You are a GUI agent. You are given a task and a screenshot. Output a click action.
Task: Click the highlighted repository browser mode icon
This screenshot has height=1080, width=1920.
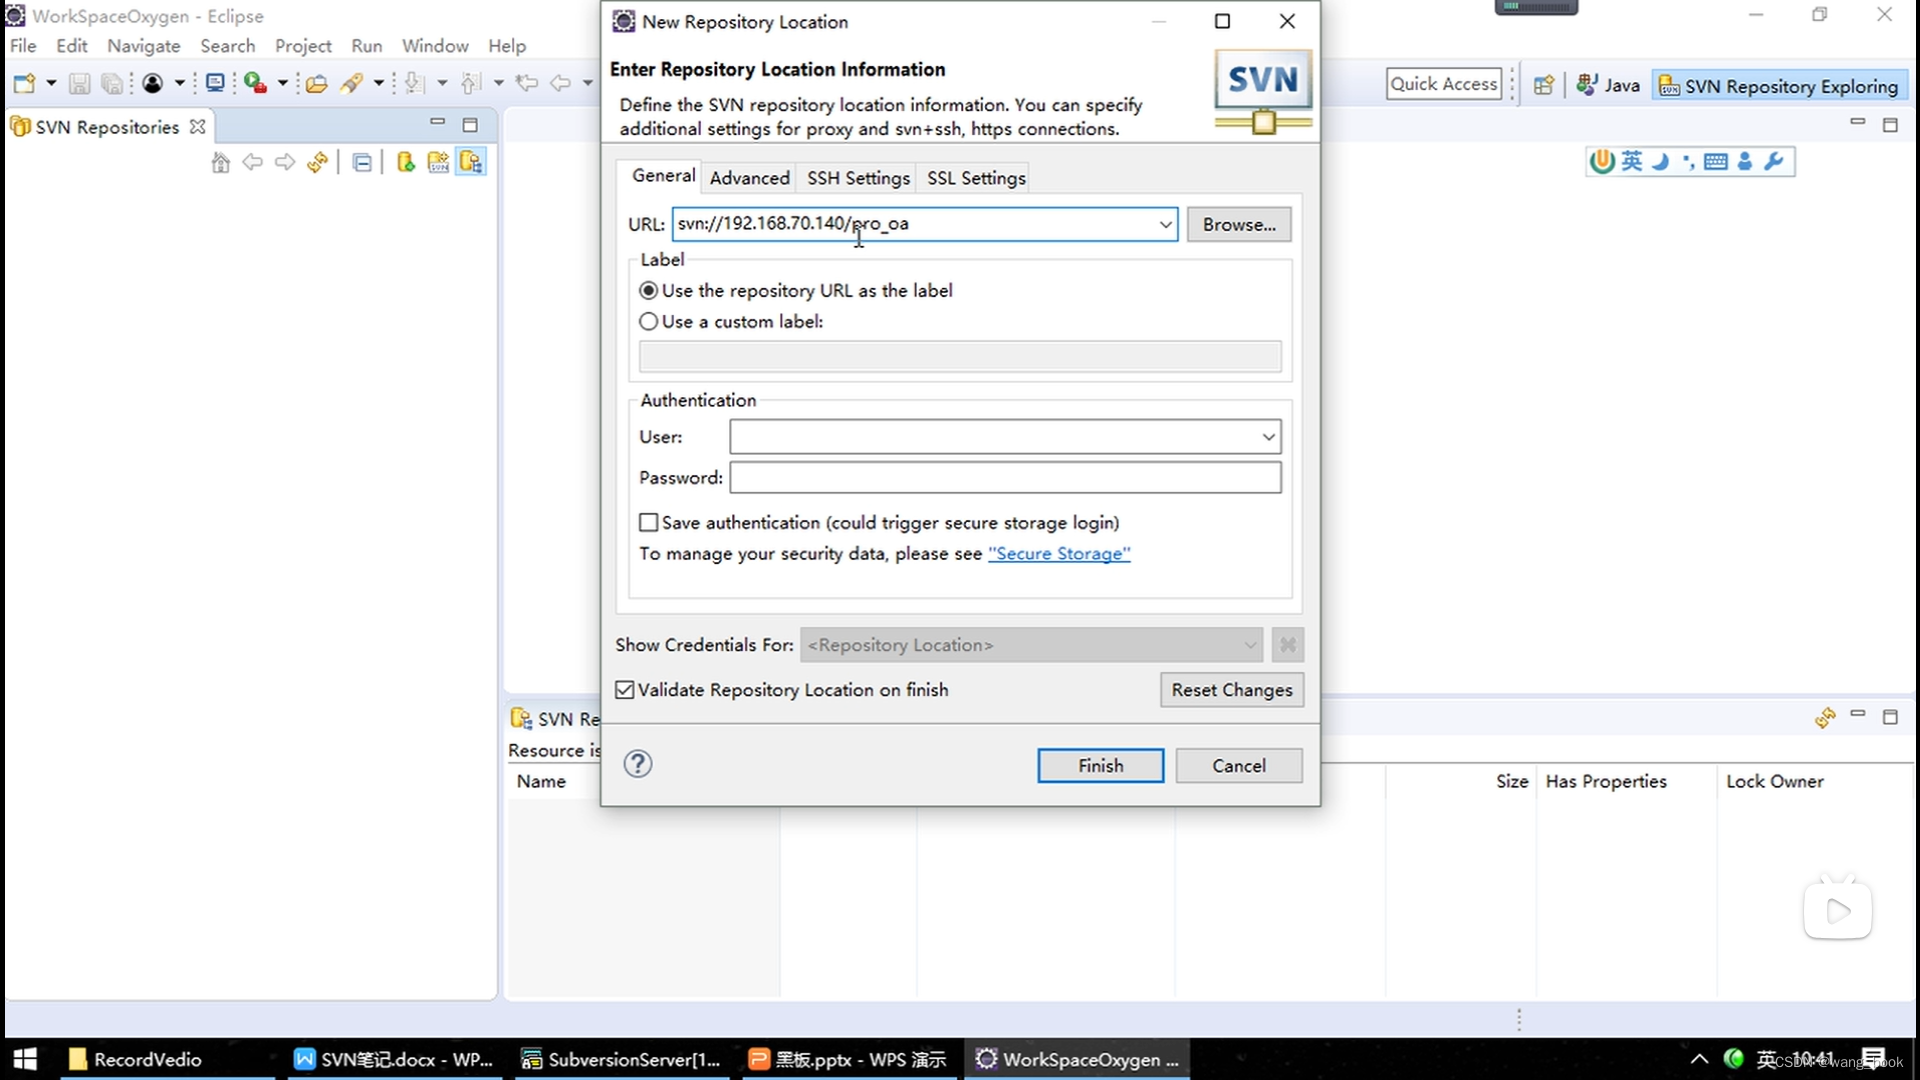point(471,162)
